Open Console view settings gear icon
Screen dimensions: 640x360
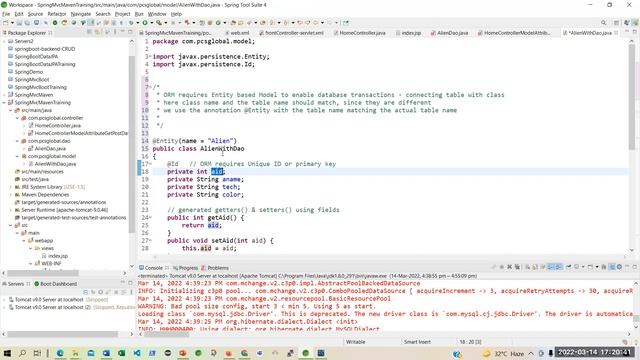point(620,267)
